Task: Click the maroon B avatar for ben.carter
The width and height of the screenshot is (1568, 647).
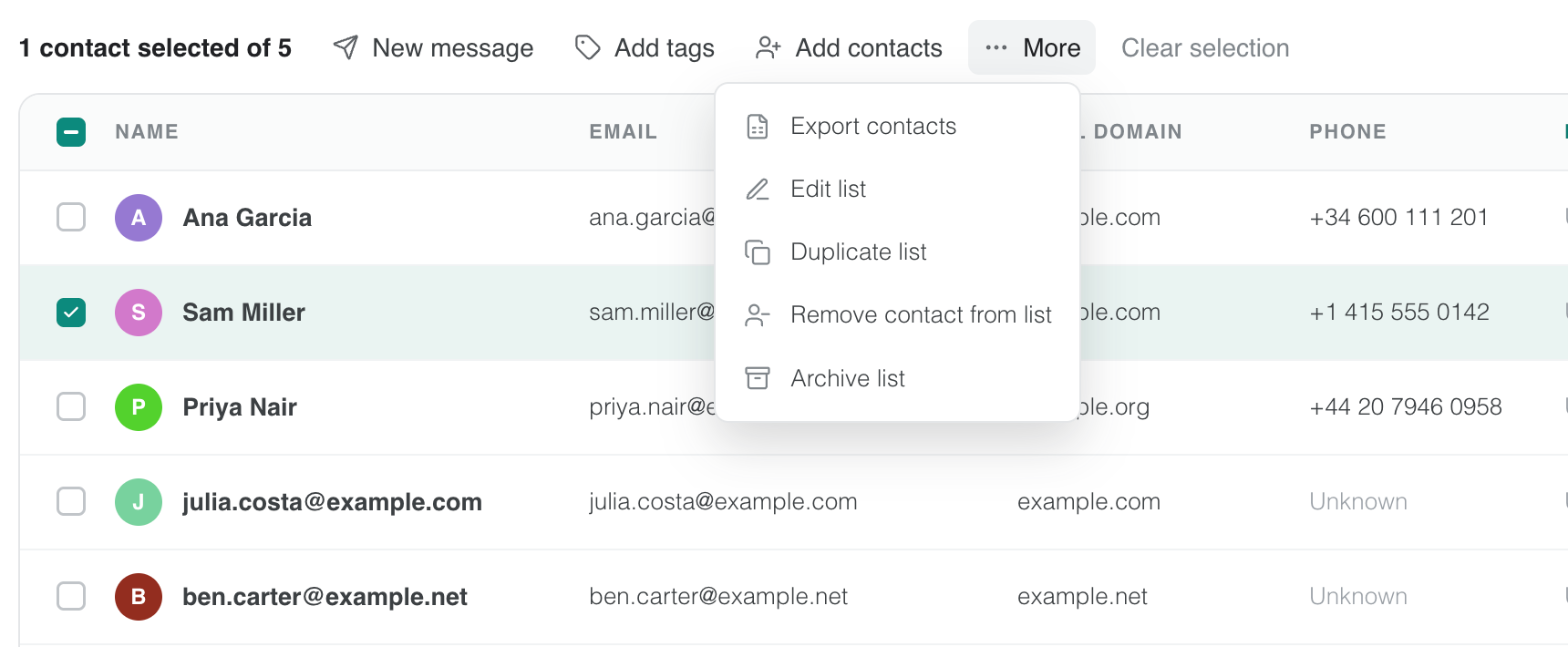Action: (x=139, y=597)
